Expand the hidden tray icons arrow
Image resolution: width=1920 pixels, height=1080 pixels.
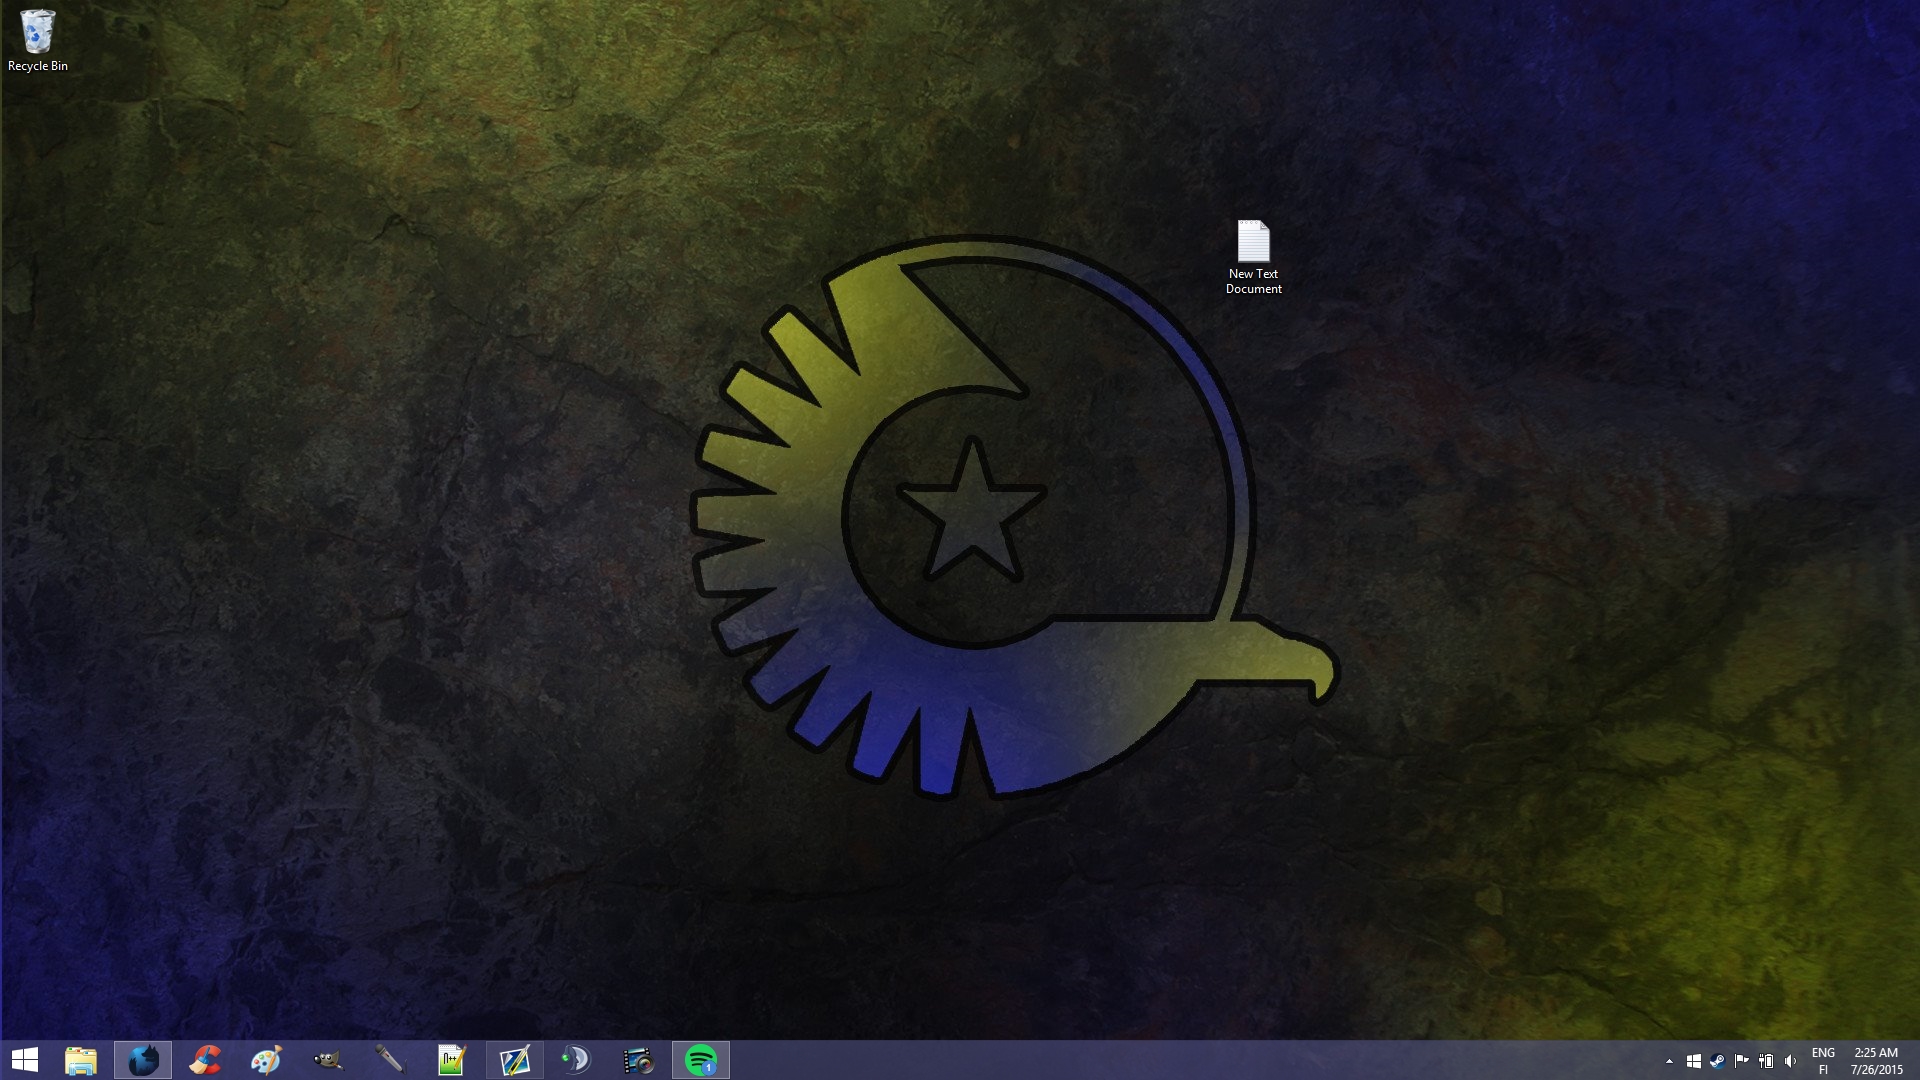tap(1669, 1061)
